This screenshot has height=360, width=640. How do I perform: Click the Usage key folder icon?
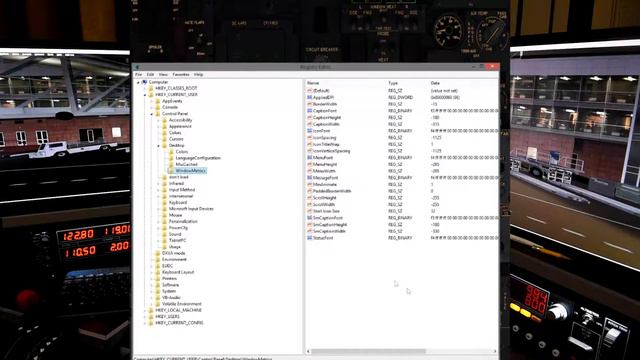click(164, 247)
